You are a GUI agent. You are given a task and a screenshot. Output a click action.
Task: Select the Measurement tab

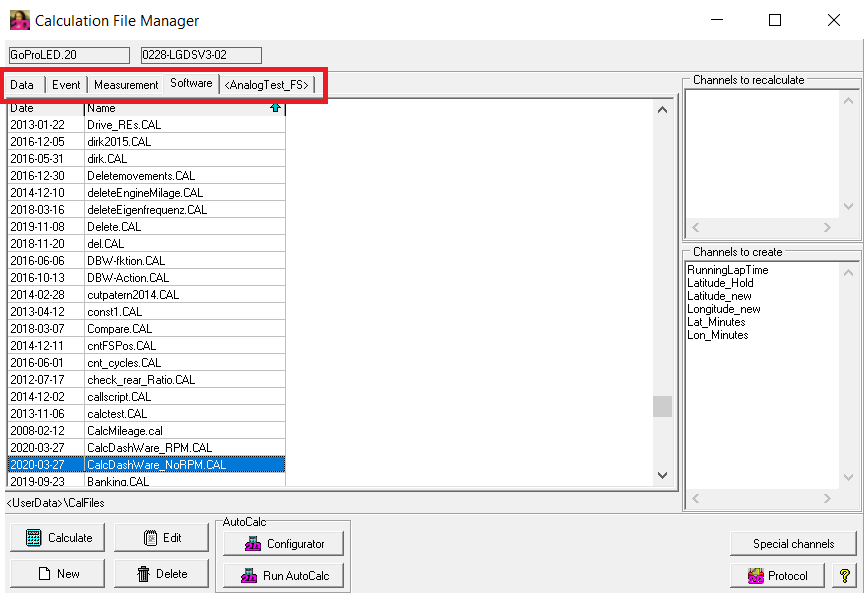pos(126,85)
